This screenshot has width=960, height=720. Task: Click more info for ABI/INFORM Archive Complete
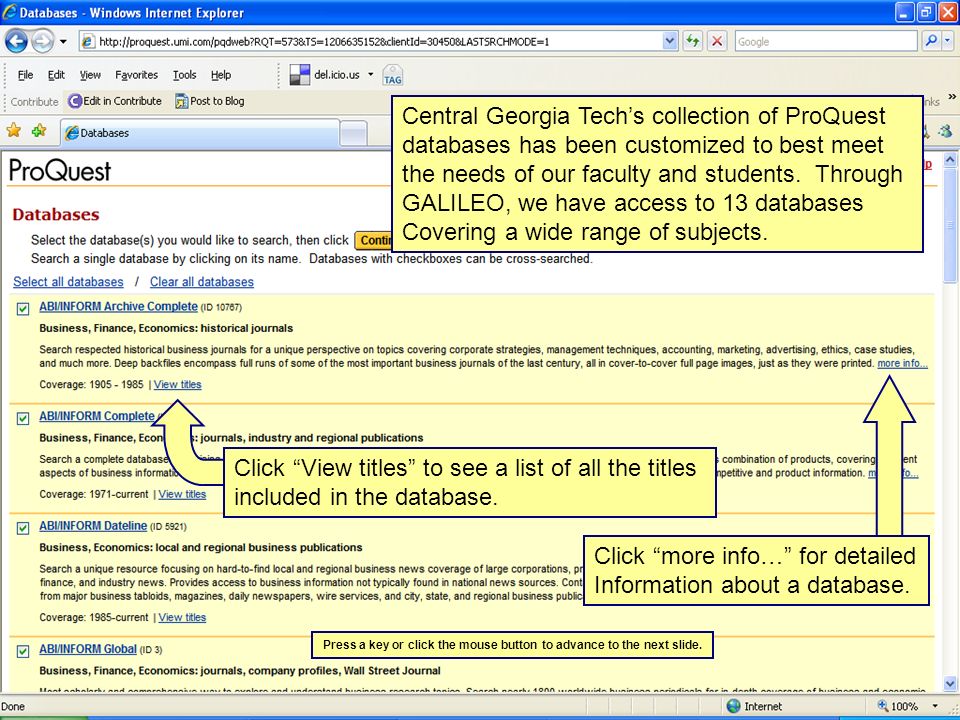(902, 363)
